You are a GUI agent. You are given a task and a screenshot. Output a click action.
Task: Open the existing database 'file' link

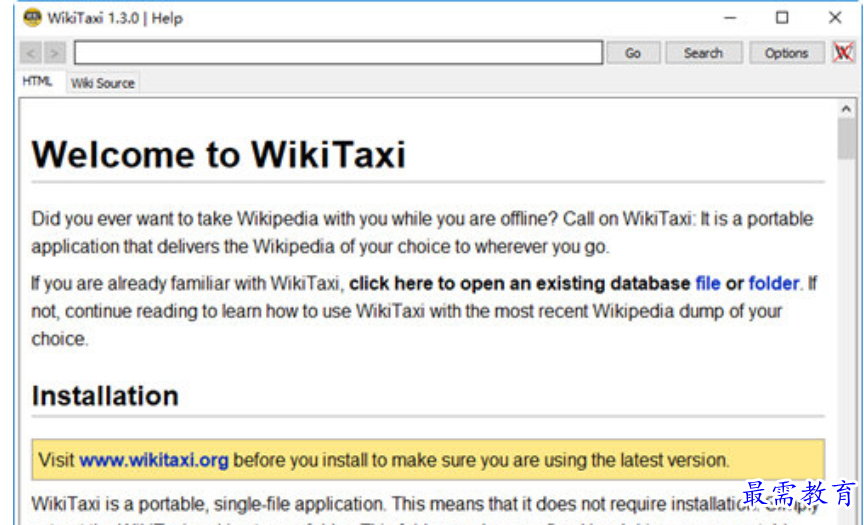click(708, 283)
